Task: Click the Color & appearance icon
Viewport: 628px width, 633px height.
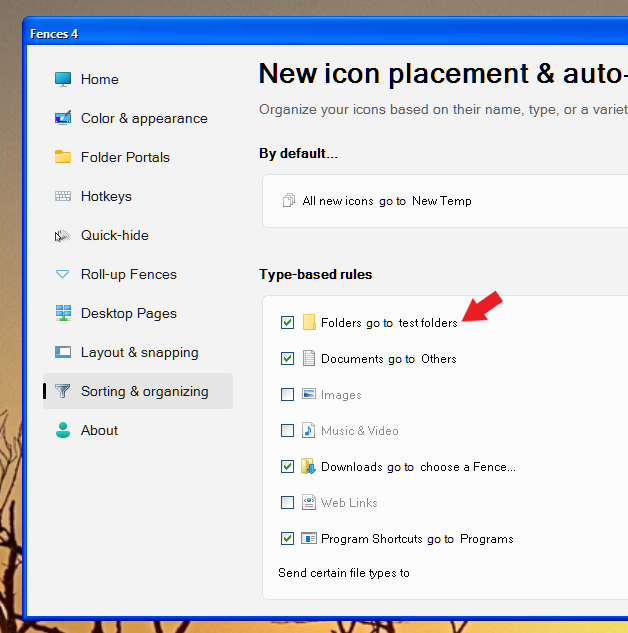Action: tap(63, 118)
